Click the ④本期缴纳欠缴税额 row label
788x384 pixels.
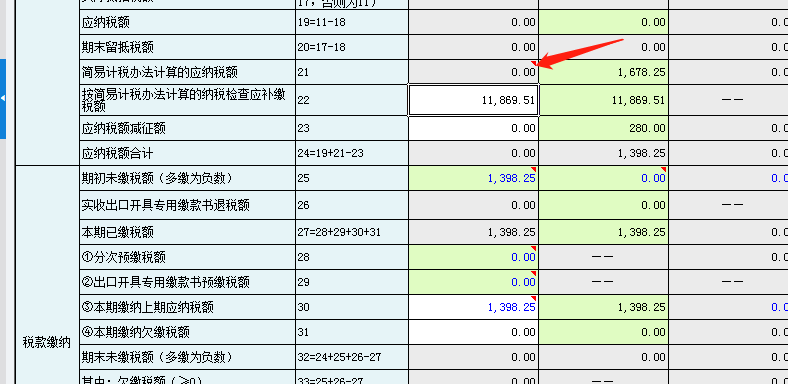(135, 332)
